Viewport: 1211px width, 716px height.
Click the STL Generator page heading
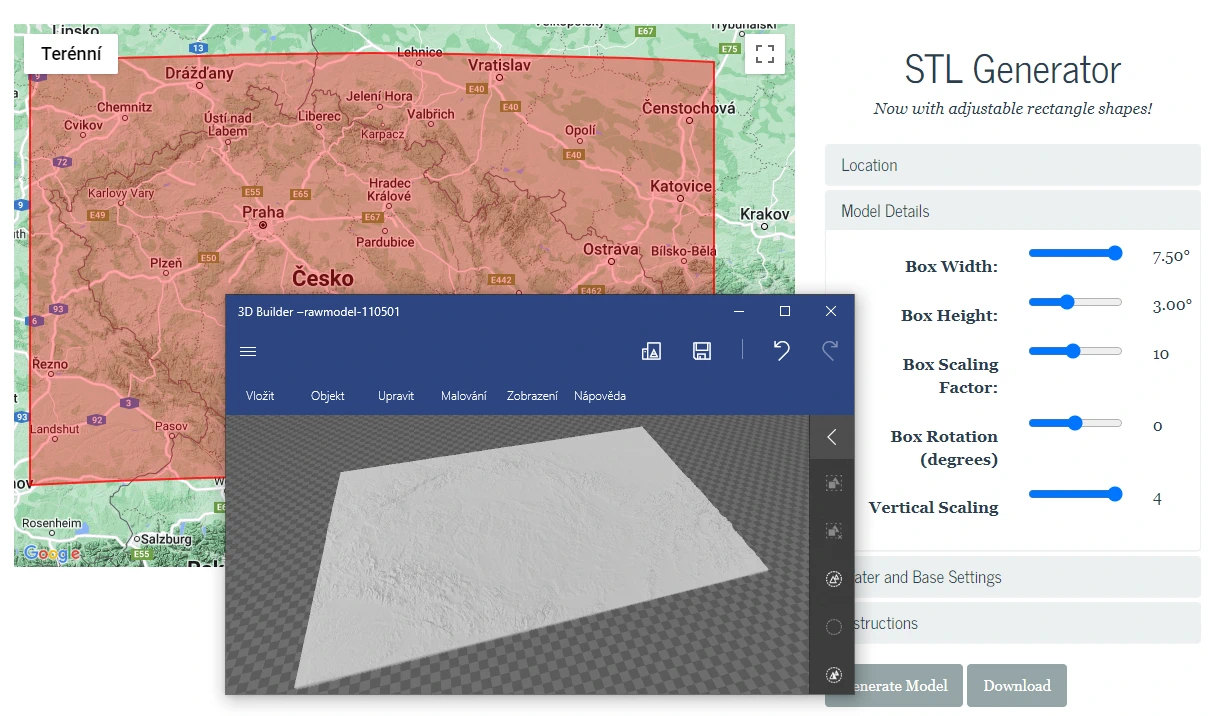(x=1013, y=70)
